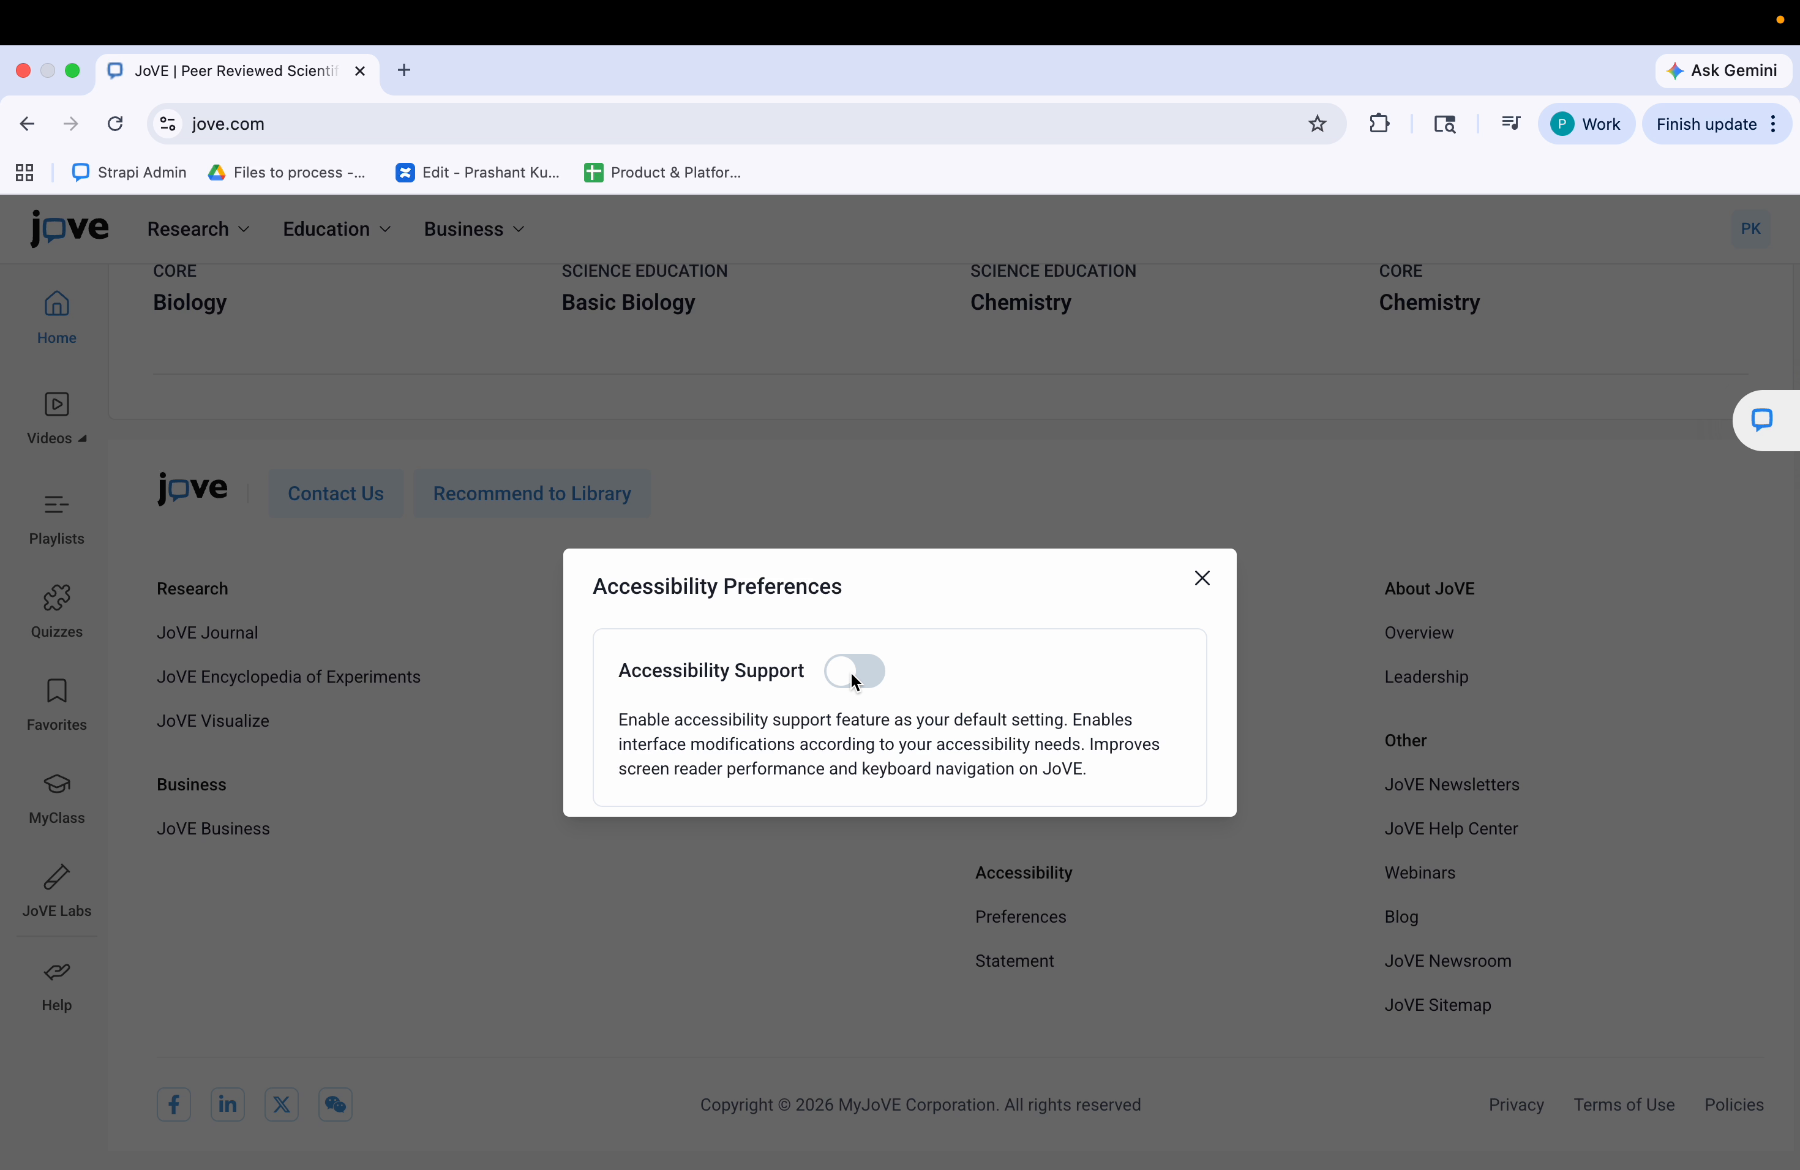The image size is (1800, 1170).
Task: Bookmark page with the star icon
Action: [x=1317, y=124]
